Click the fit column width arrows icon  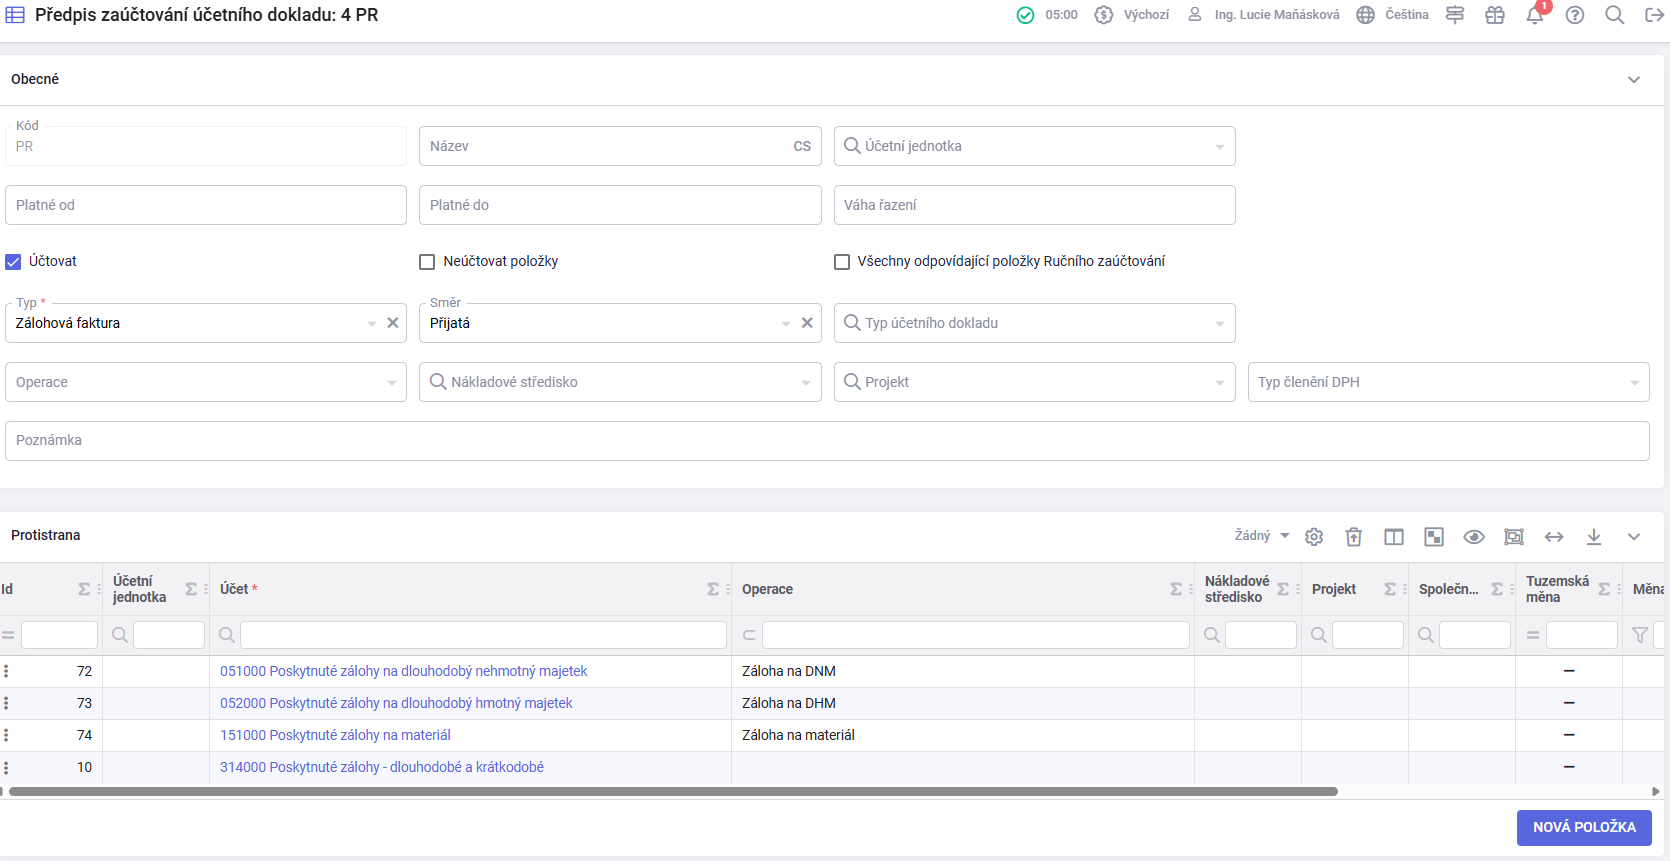point(1554,537)
